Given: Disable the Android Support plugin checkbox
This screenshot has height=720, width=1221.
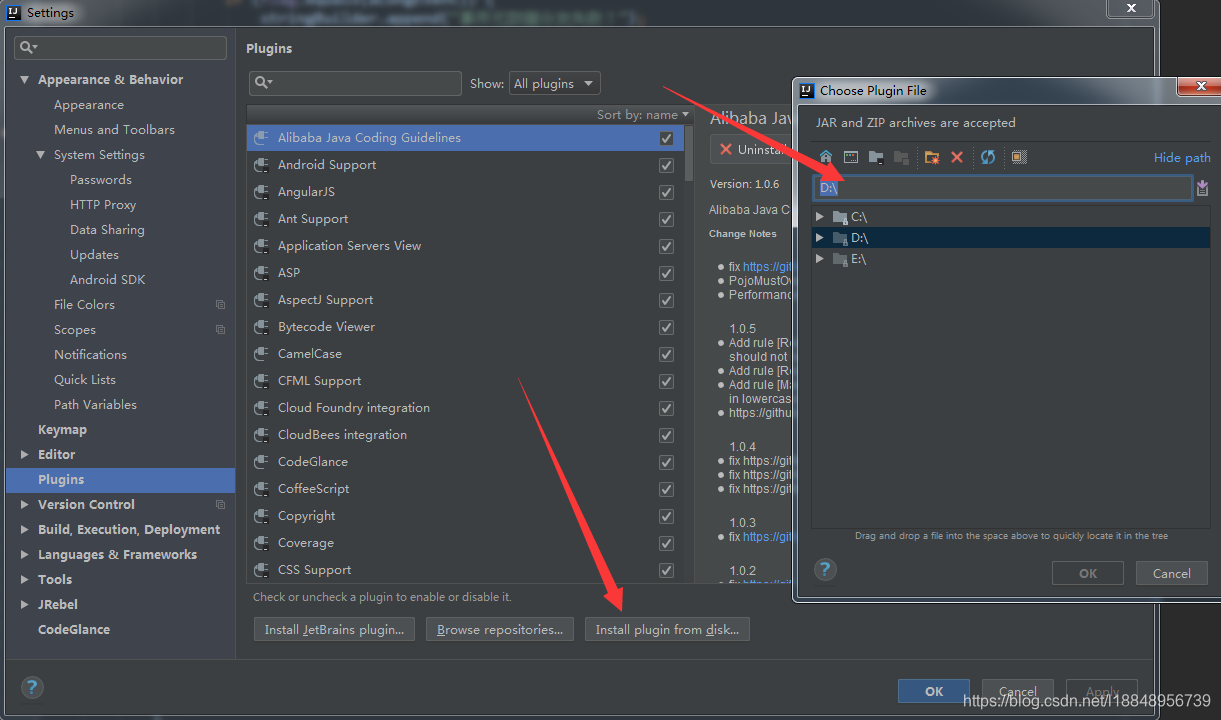Looking at the screenshot, I should 666,165.
